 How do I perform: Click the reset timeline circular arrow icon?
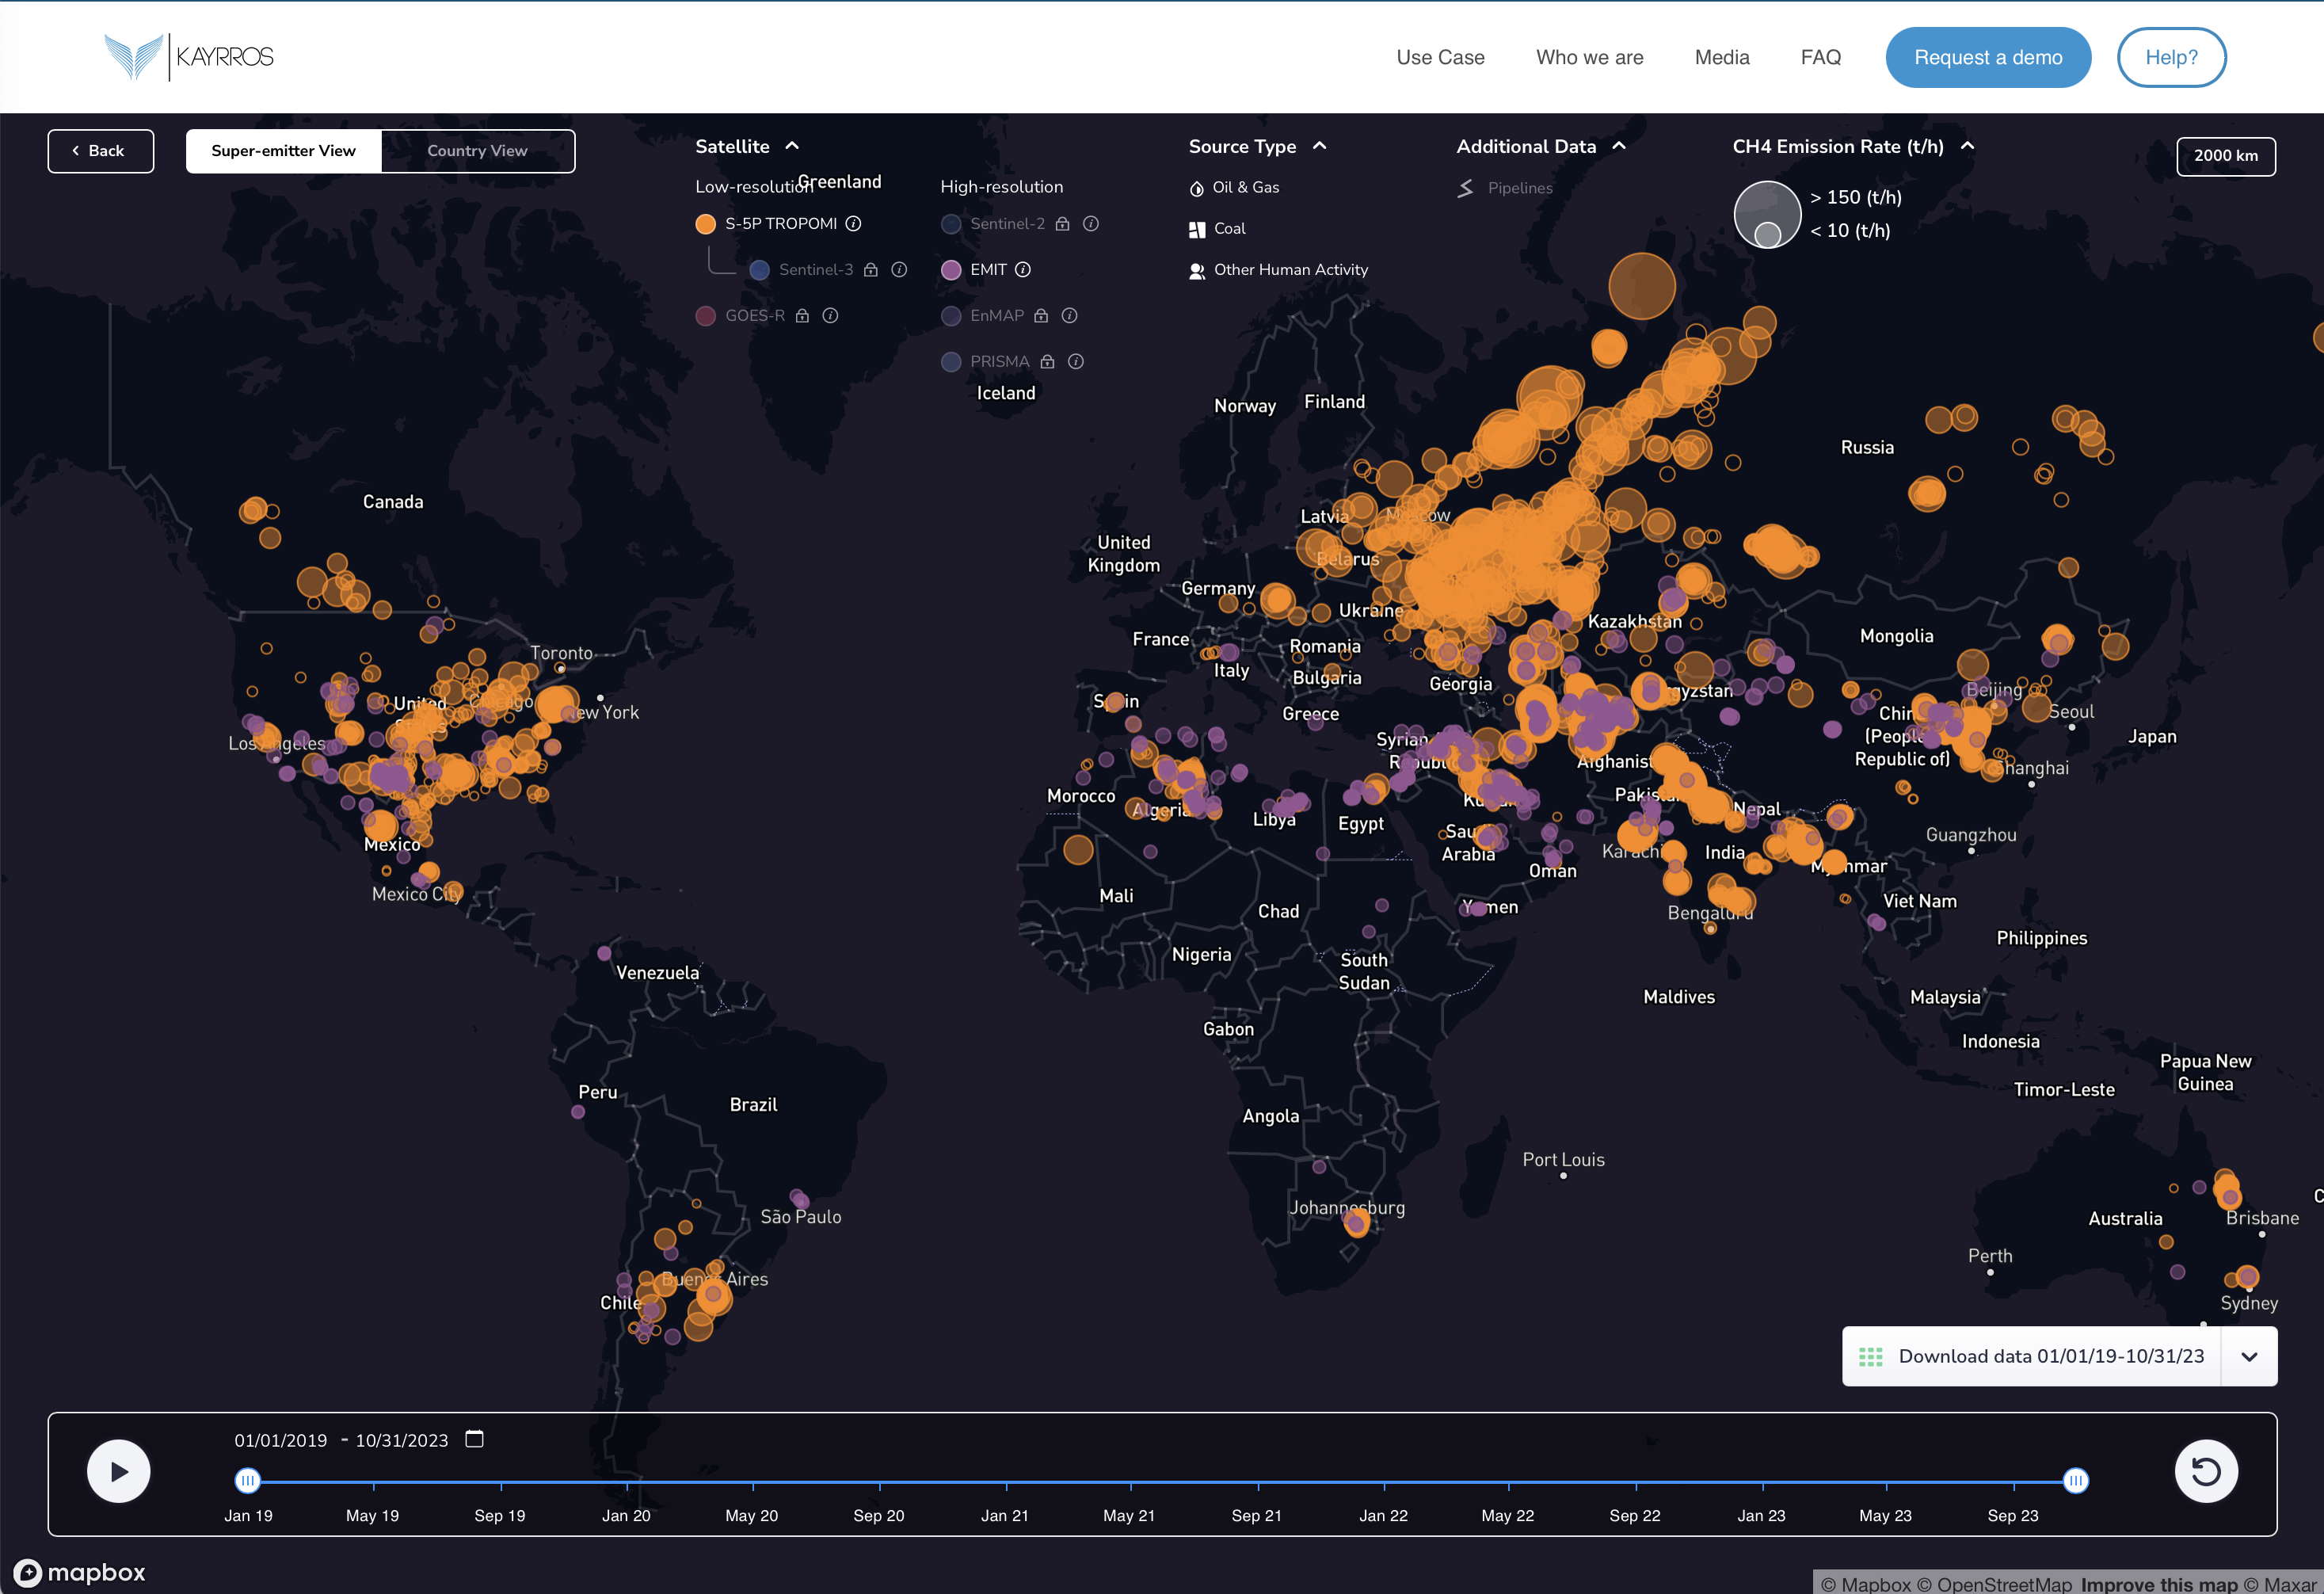[2205, 1471]
